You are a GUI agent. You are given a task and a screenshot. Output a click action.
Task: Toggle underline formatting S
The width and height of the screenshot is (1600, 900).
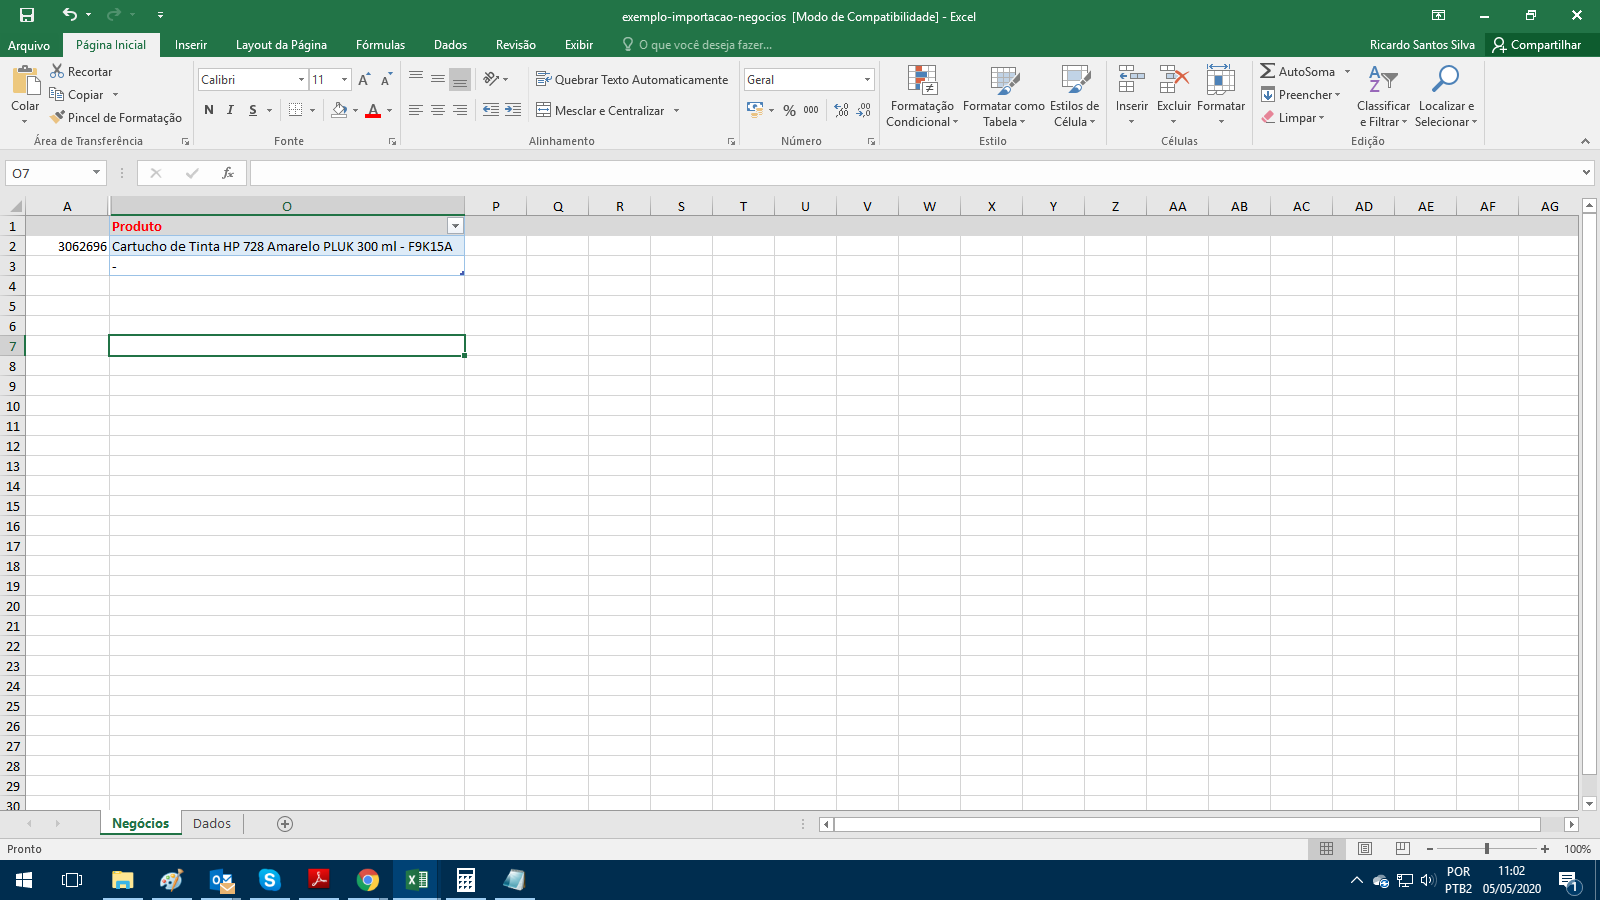tap(253, 110)
